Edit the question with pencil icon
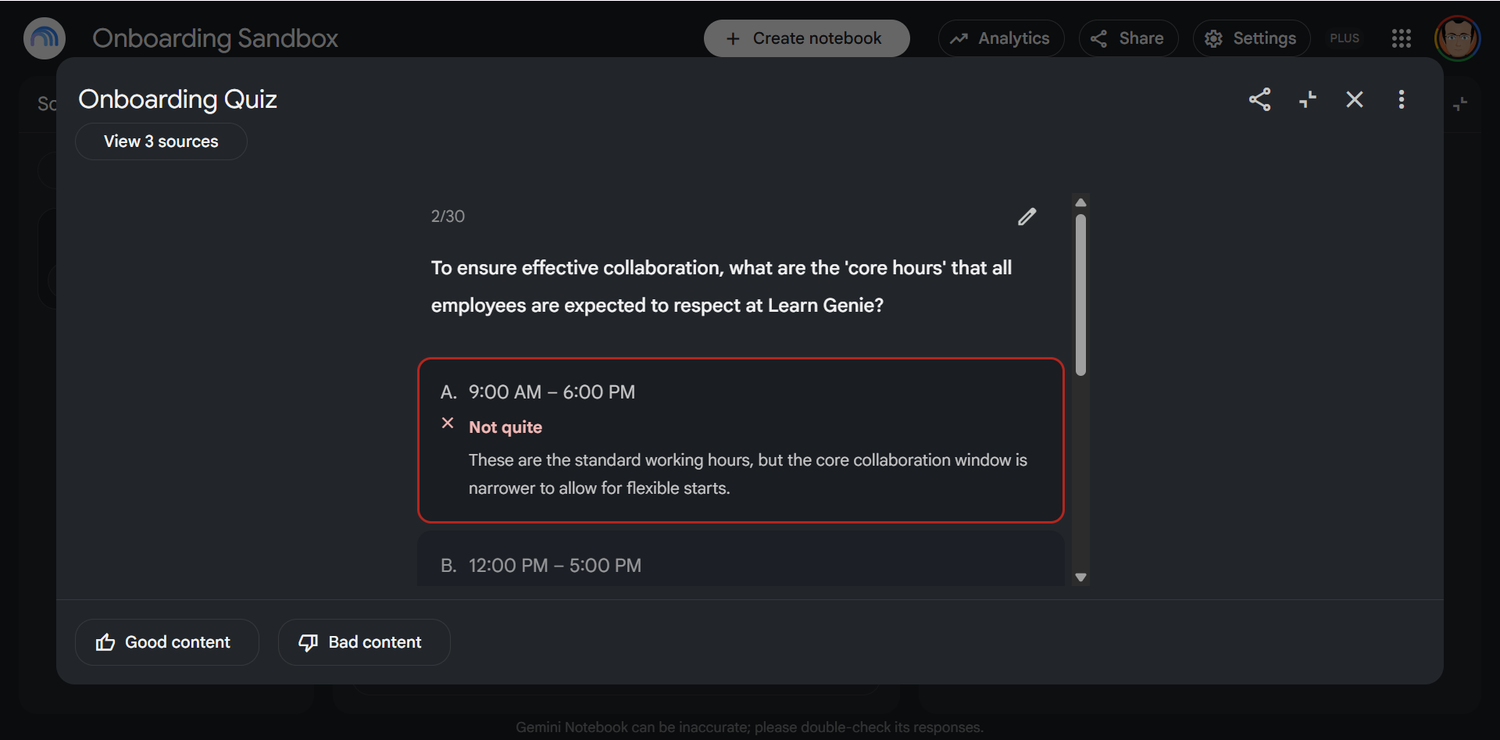This screenshot has height=740, width=1500. coord(1027,216)
